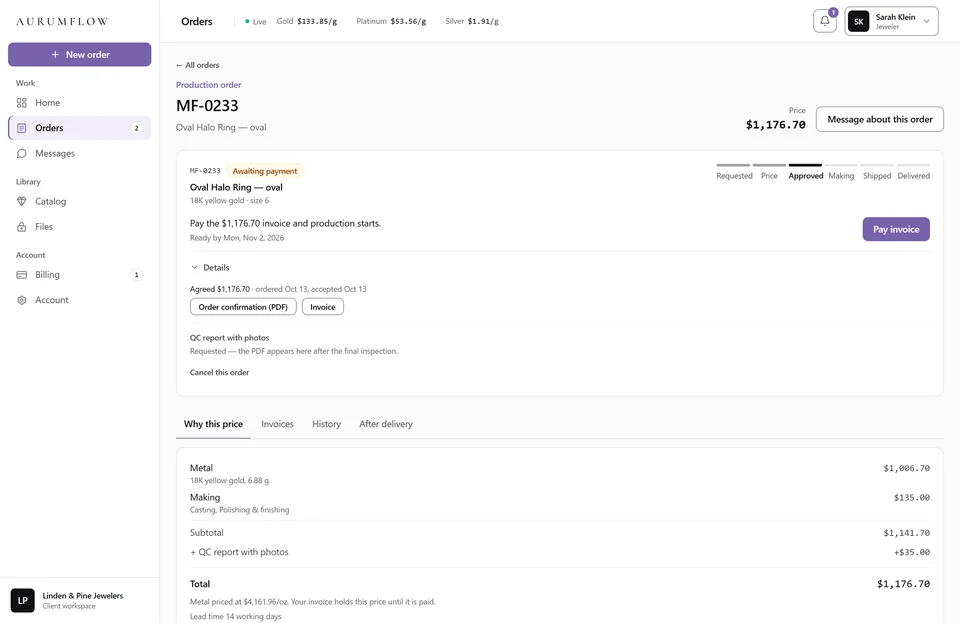This screenshot has width=960, height=623.
Task: Click Message about this order
Action: tap(880, 119)
